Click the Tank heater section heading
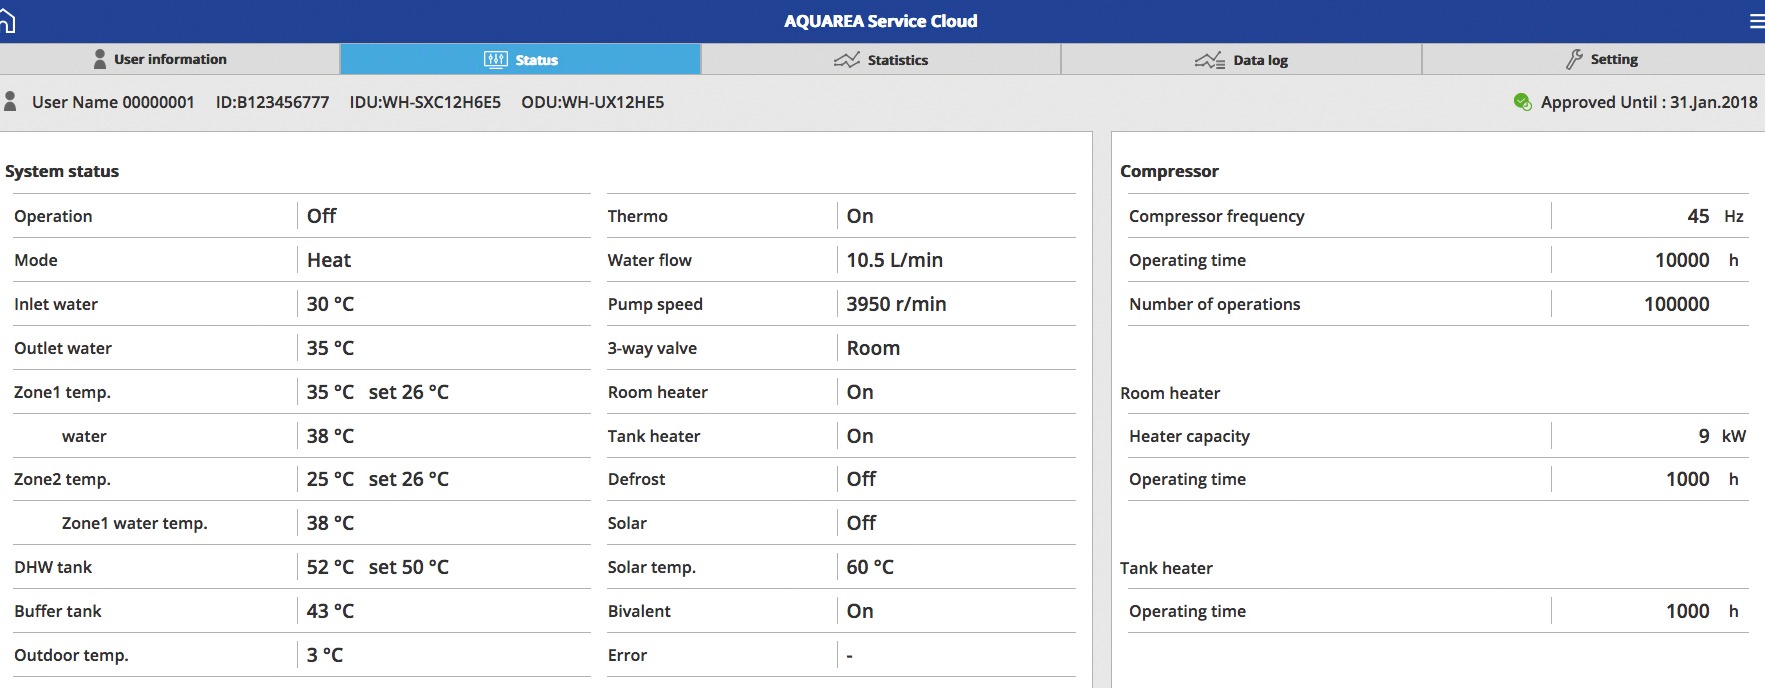Screen dimensions: 1765x688 tap(1166, 568)
